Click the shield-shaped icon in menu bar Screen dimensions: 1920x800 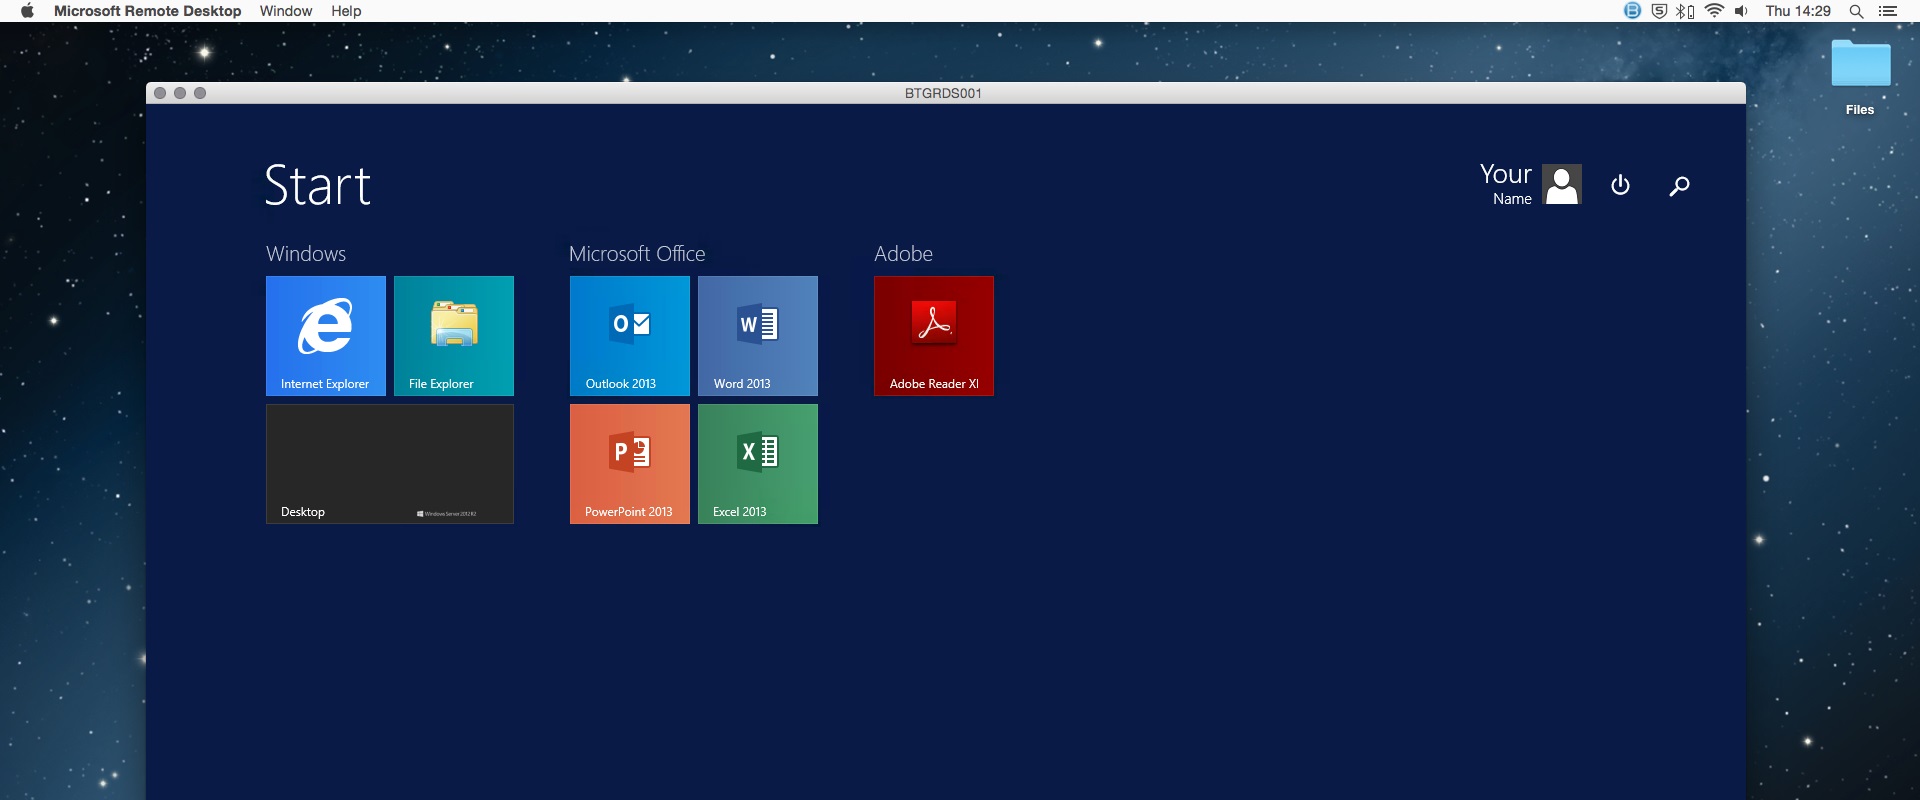(1659, 11)
